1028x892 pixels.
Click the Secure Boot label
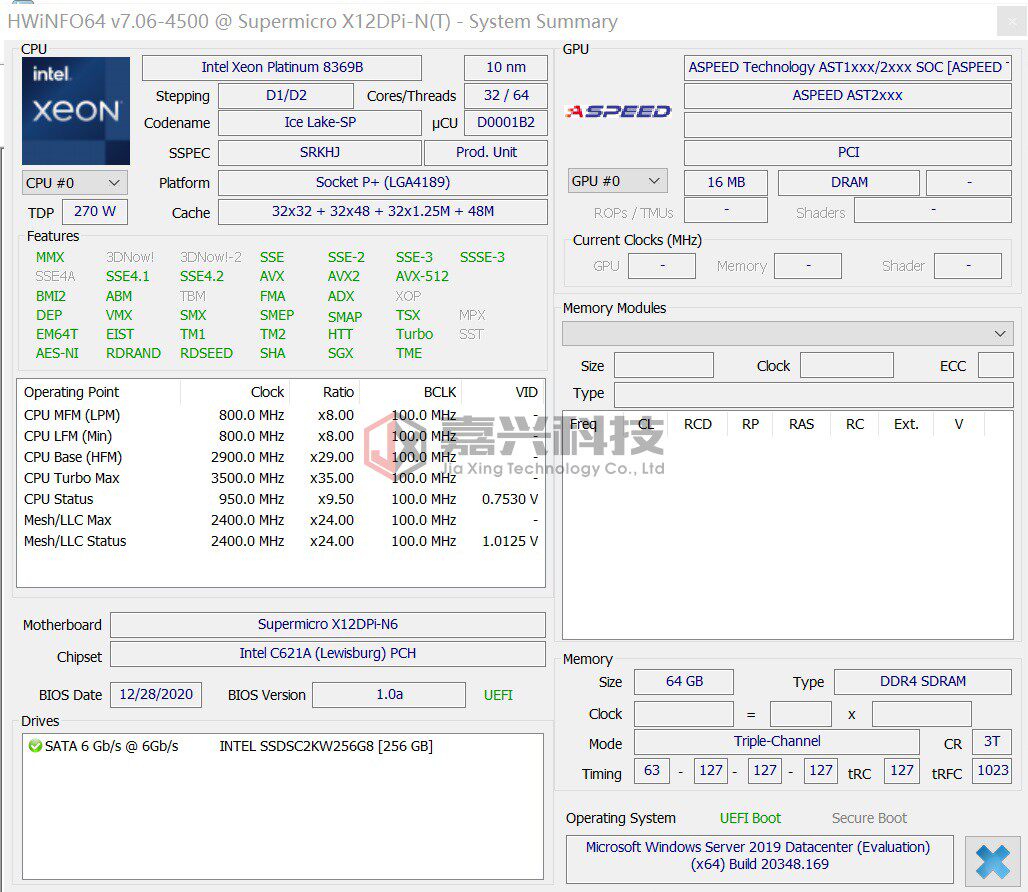point(869,819)
